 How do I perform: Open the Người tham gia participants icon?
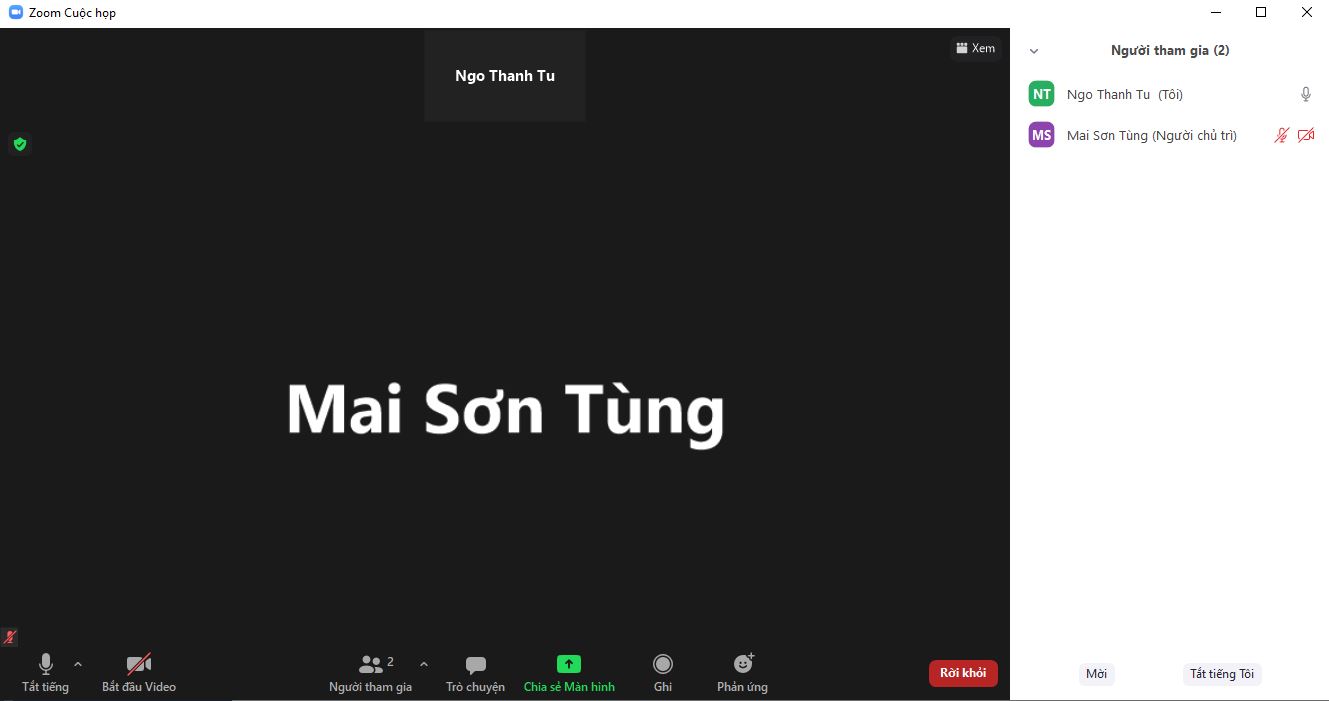click(371, 664)
